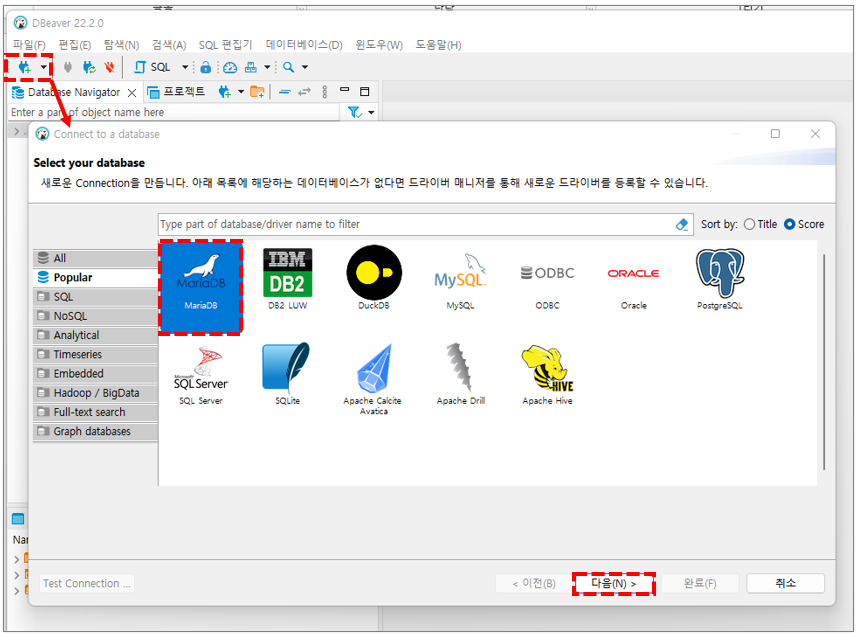Open the 편집(E) menu

pyautogui.click(x=75, y=45)
